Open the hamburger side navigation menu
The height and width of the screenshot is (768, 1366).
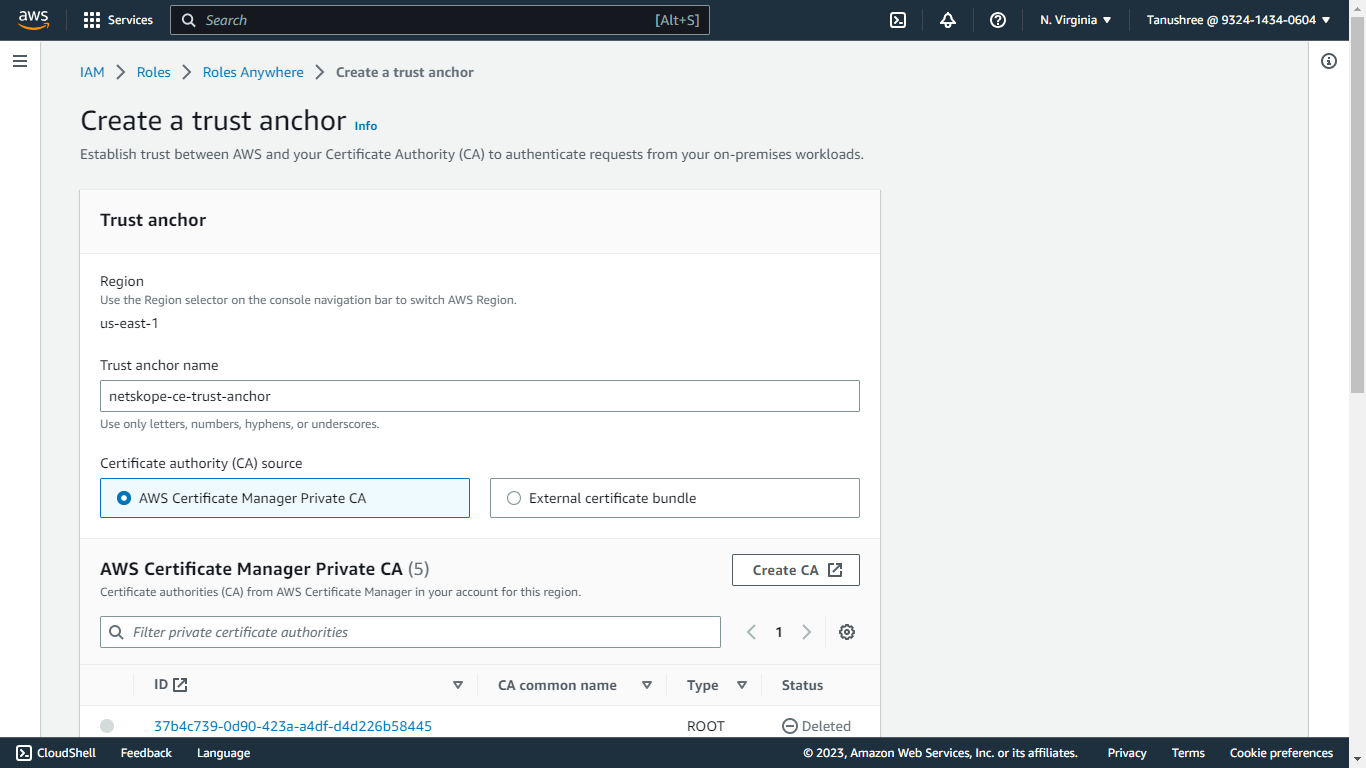pyautogui.click(x=20, y=62)
